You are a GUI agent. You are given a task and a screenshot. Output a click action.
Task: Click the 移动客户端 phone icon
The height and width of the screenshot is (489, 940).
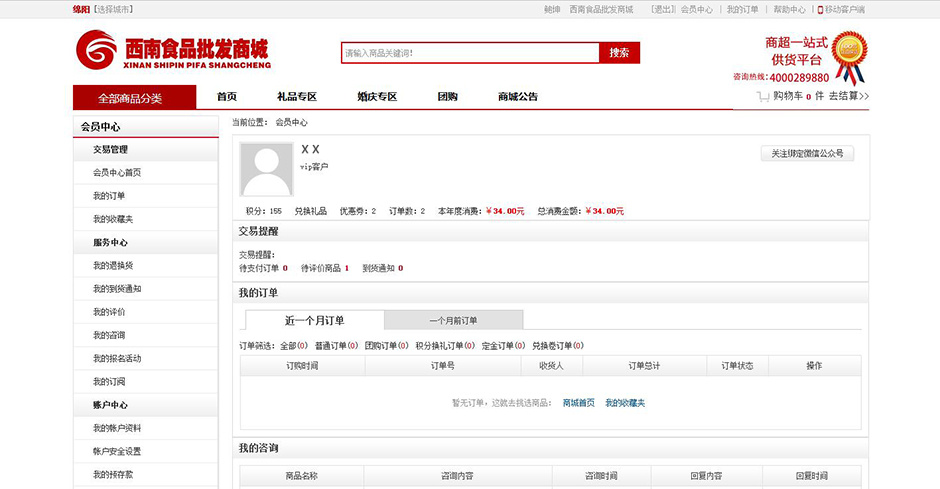click(x=820, y=9)
